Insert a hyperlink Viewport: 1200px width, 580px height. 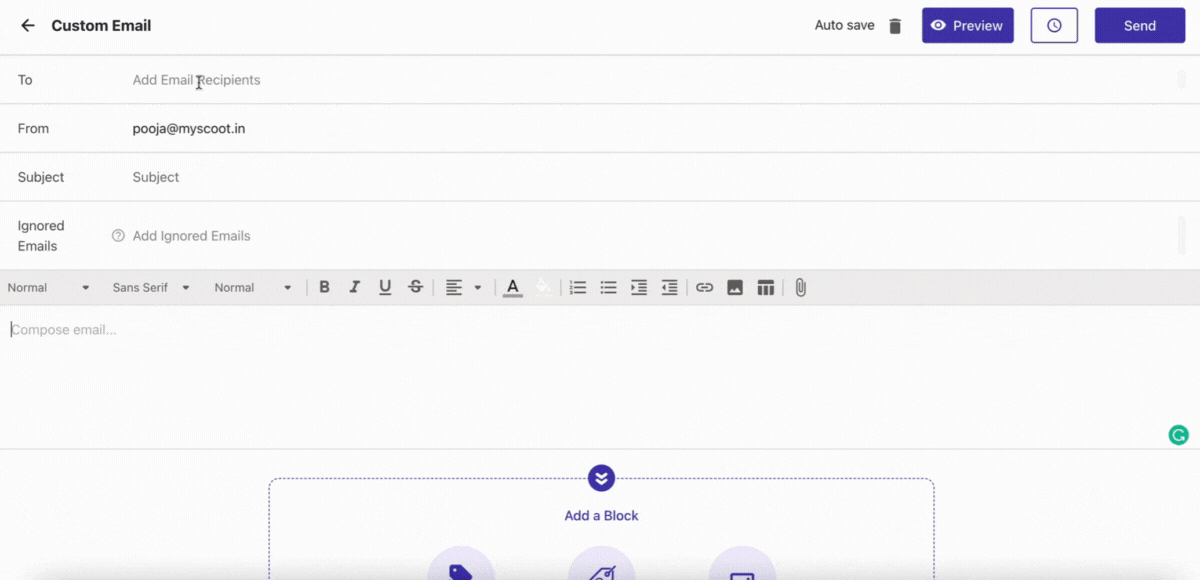pyautogui.click(x=704, y=287)
